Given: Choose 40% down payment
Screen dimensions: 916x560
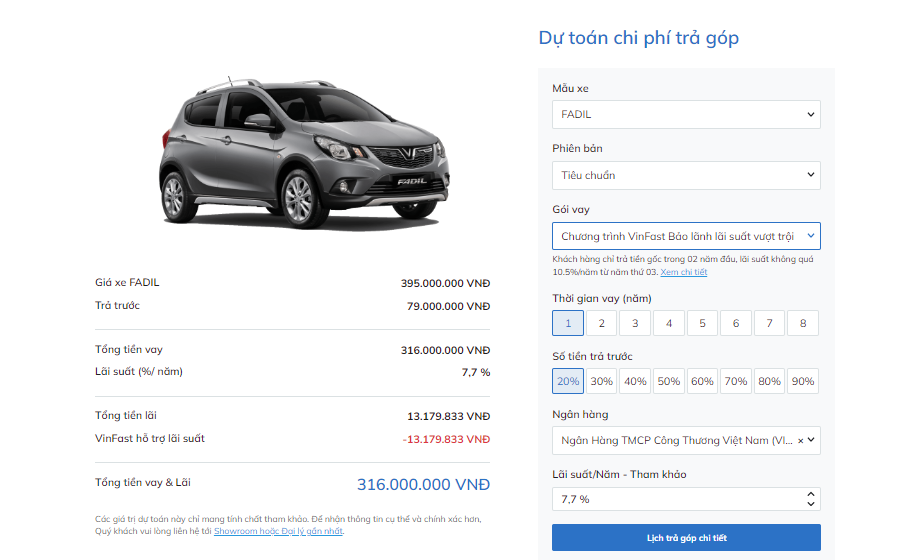Looking at the screenshot, I should click(635, 381).
